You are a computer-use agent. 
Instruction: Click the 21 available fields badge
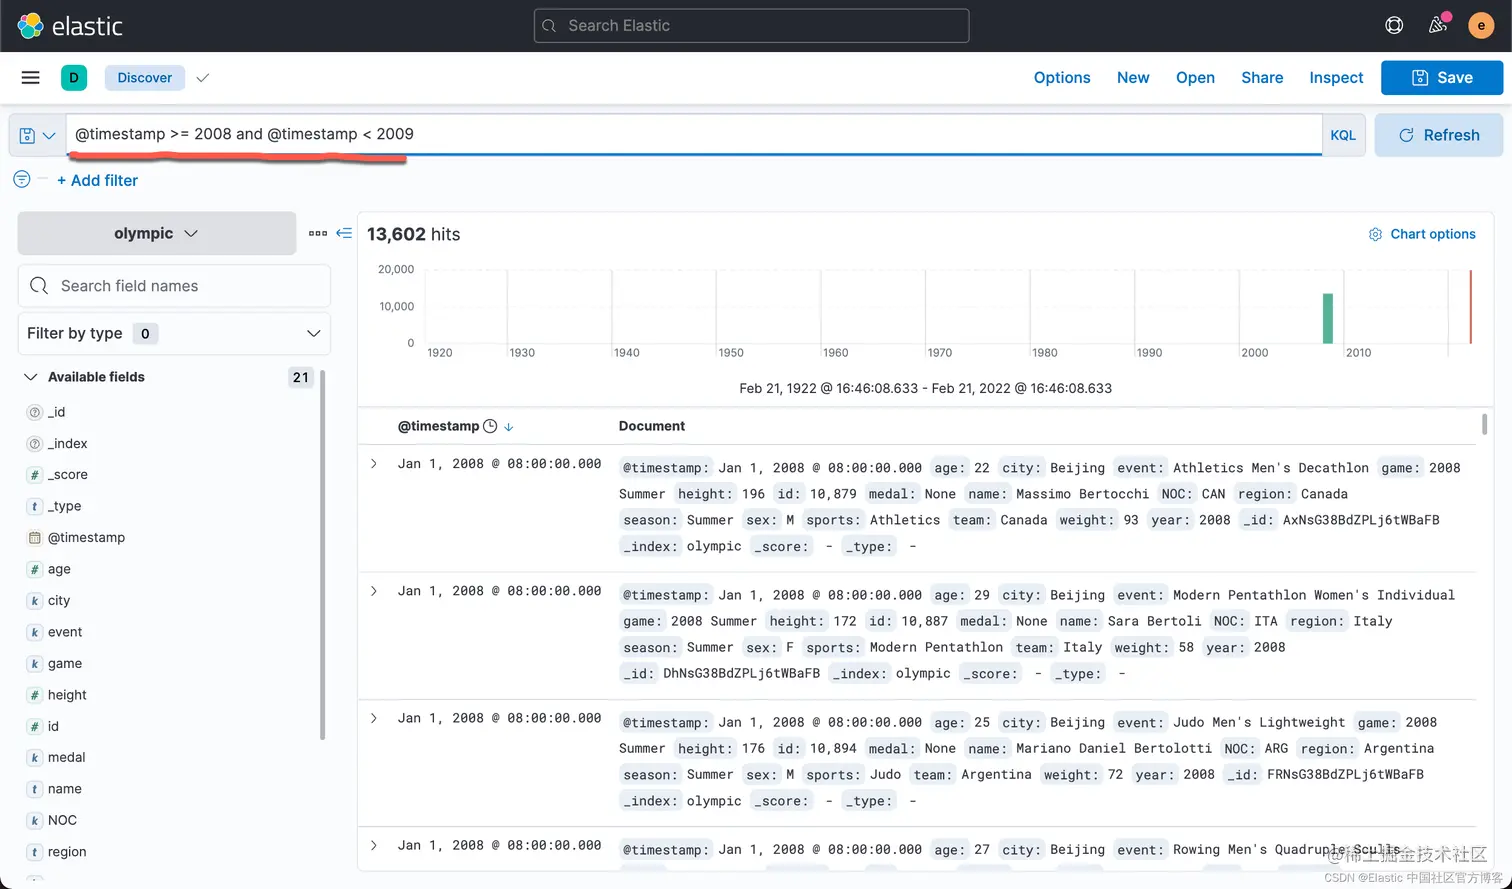point(300,377)
